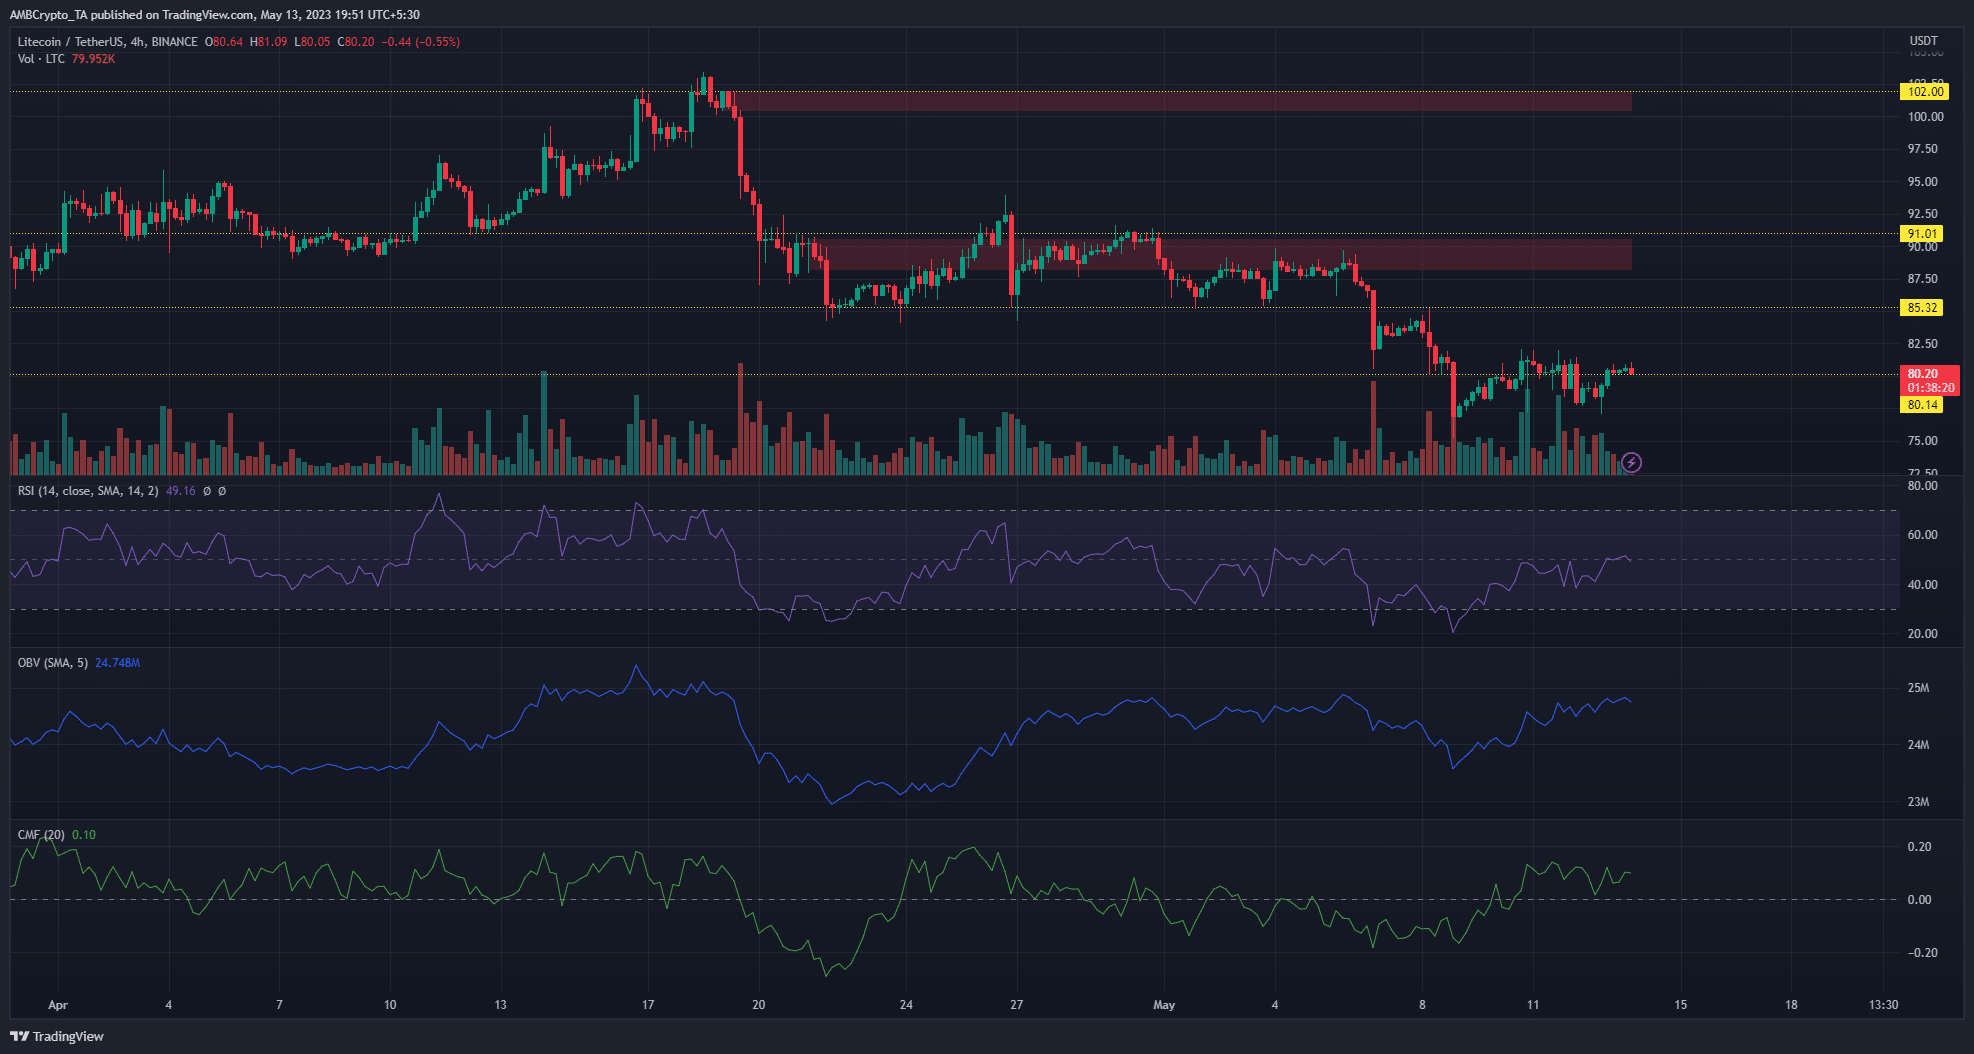Click the 24 date on time axis
This screenshot has width=1974, height=1054.
(x=906, y=1005)
